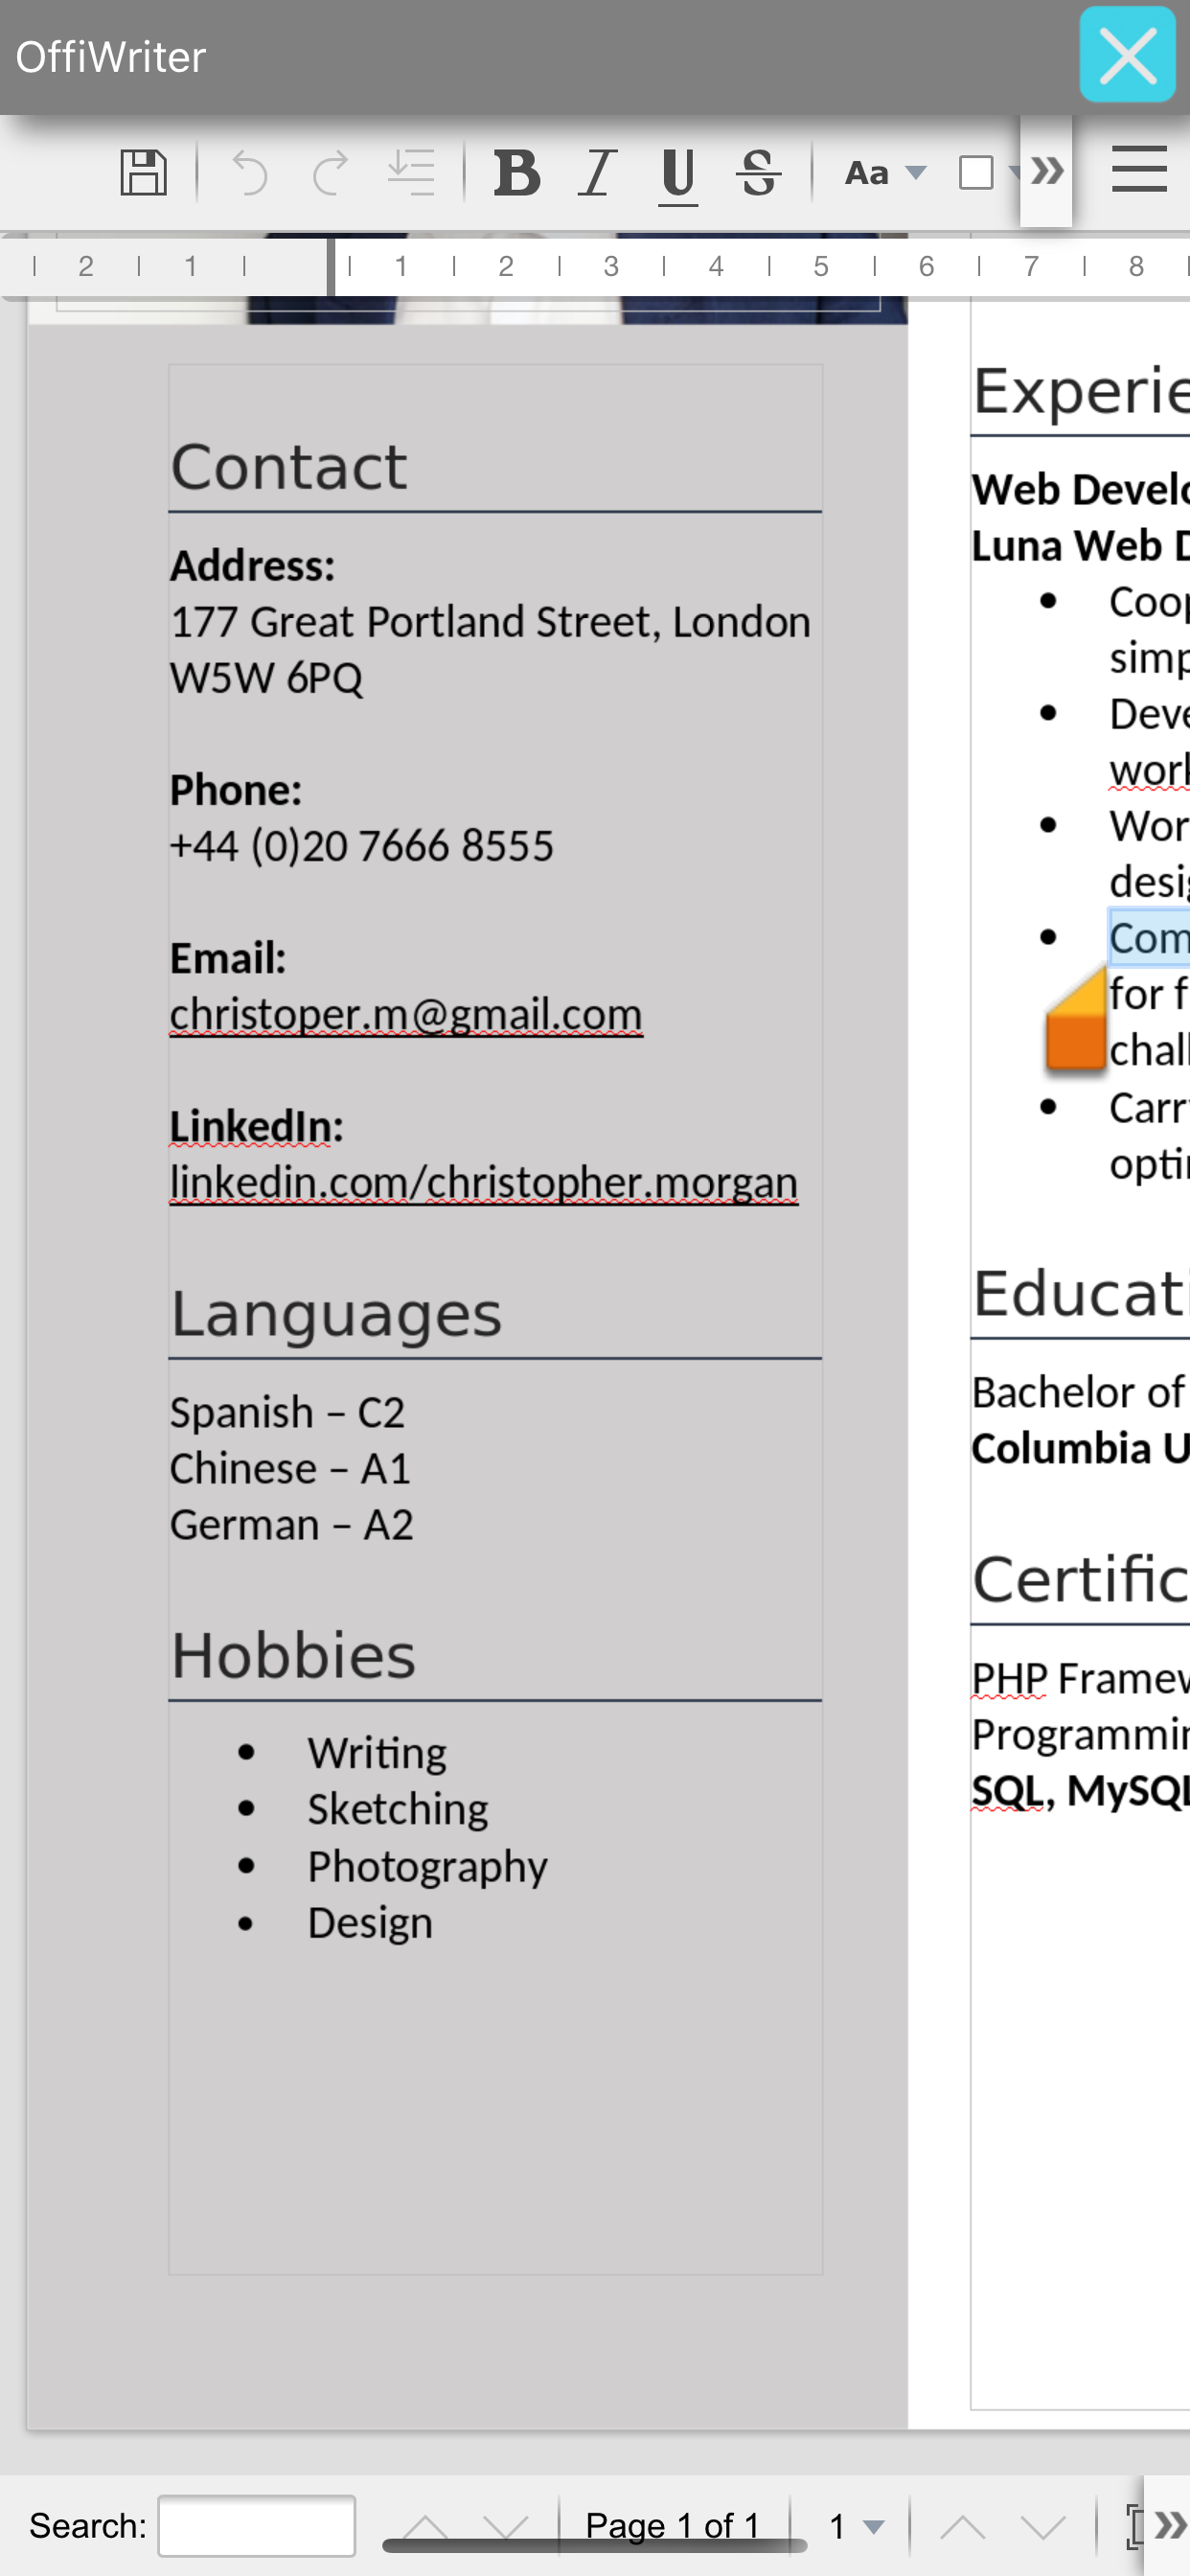Click the Address: label
The width and height of the screenshot is (1190, 2576).
coord(252,566)
